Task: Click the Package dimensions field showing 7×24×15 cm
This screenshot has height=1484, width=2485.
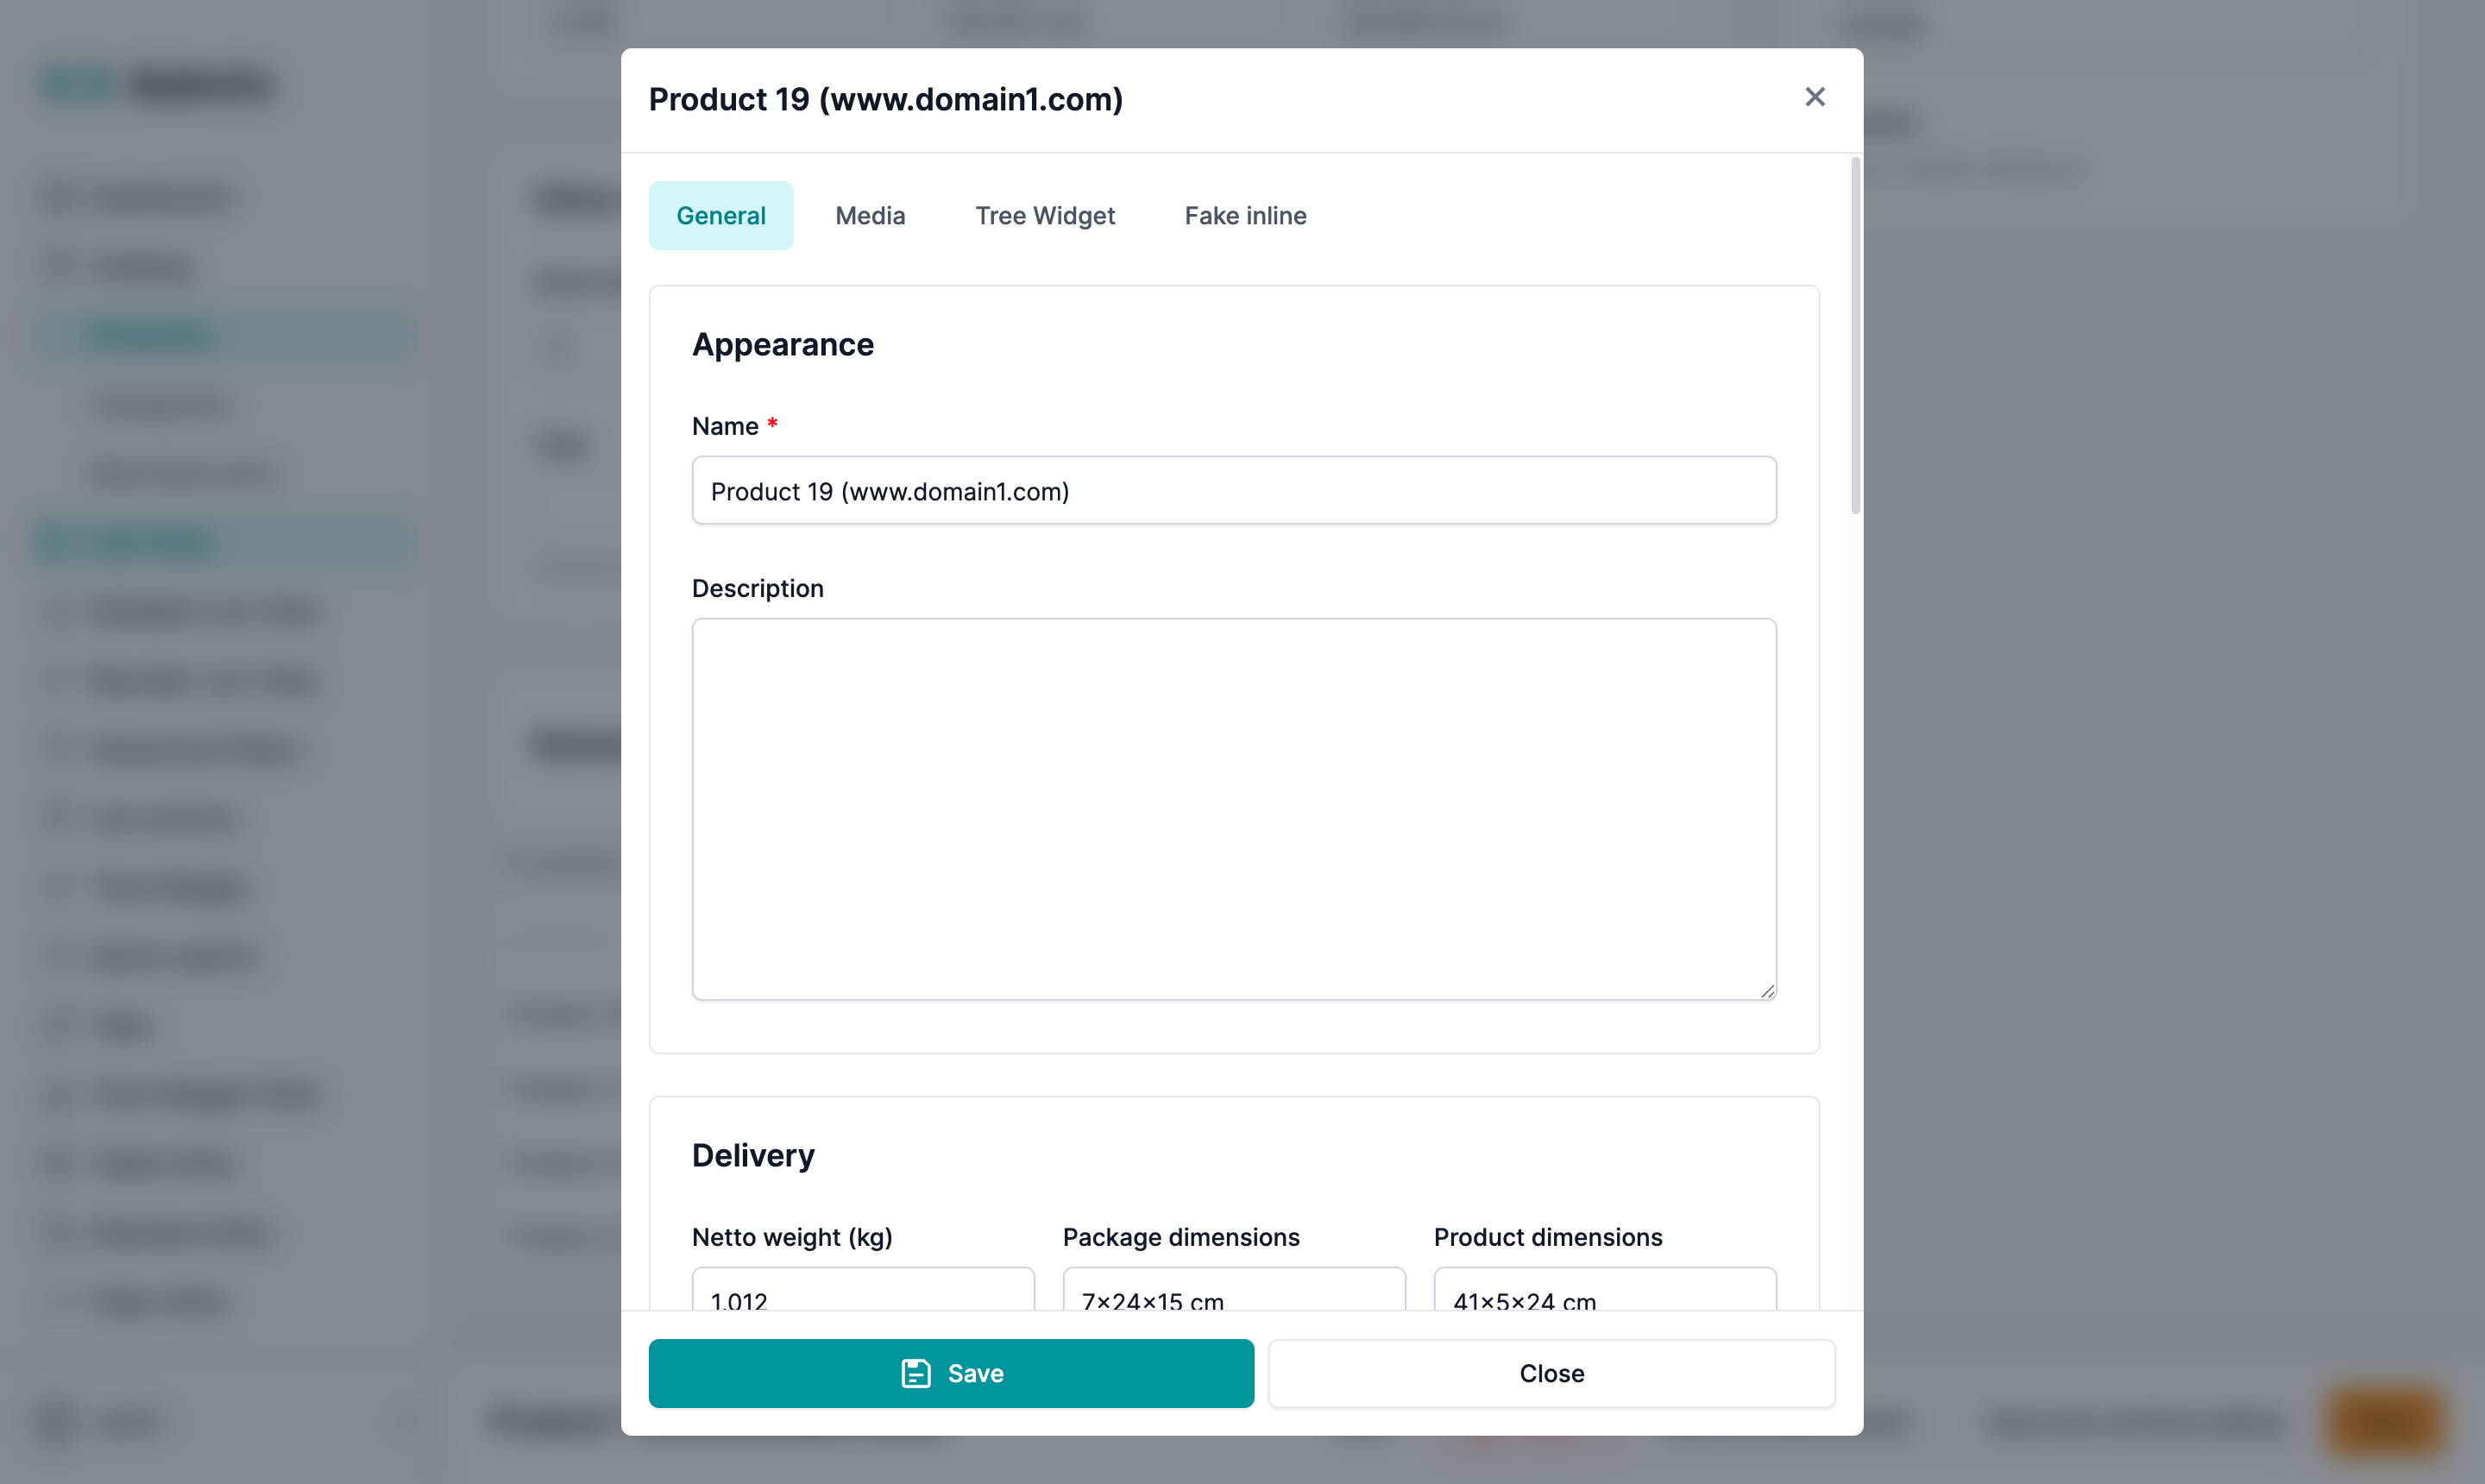Action: (x=1233, y=1293)
